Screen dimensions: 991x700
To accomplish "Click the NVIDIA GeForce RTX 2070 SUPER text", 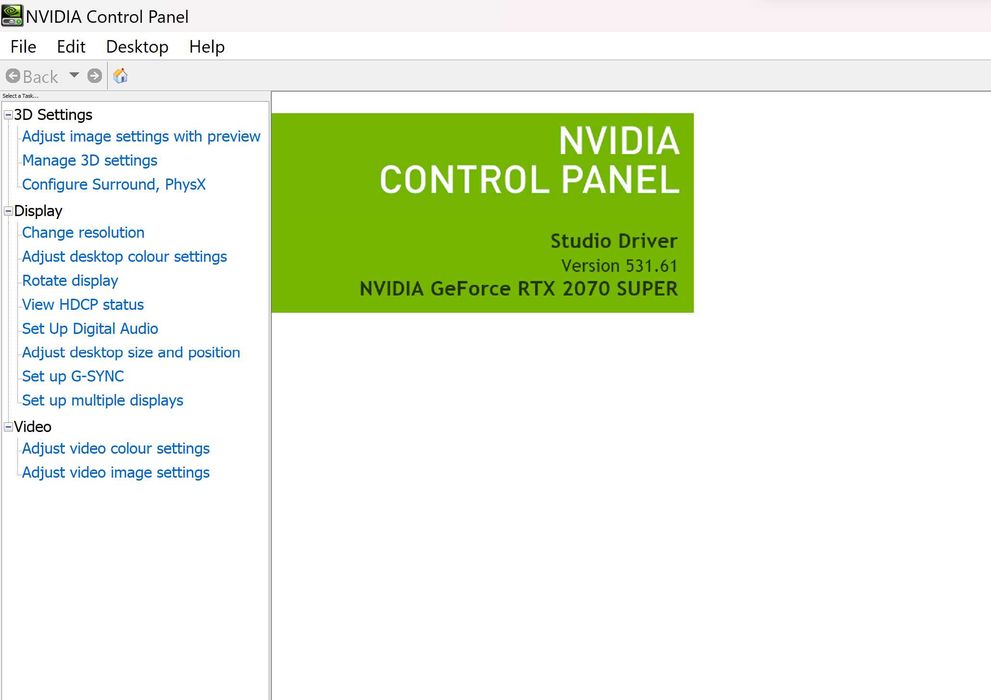I will (x=518, y=289).
